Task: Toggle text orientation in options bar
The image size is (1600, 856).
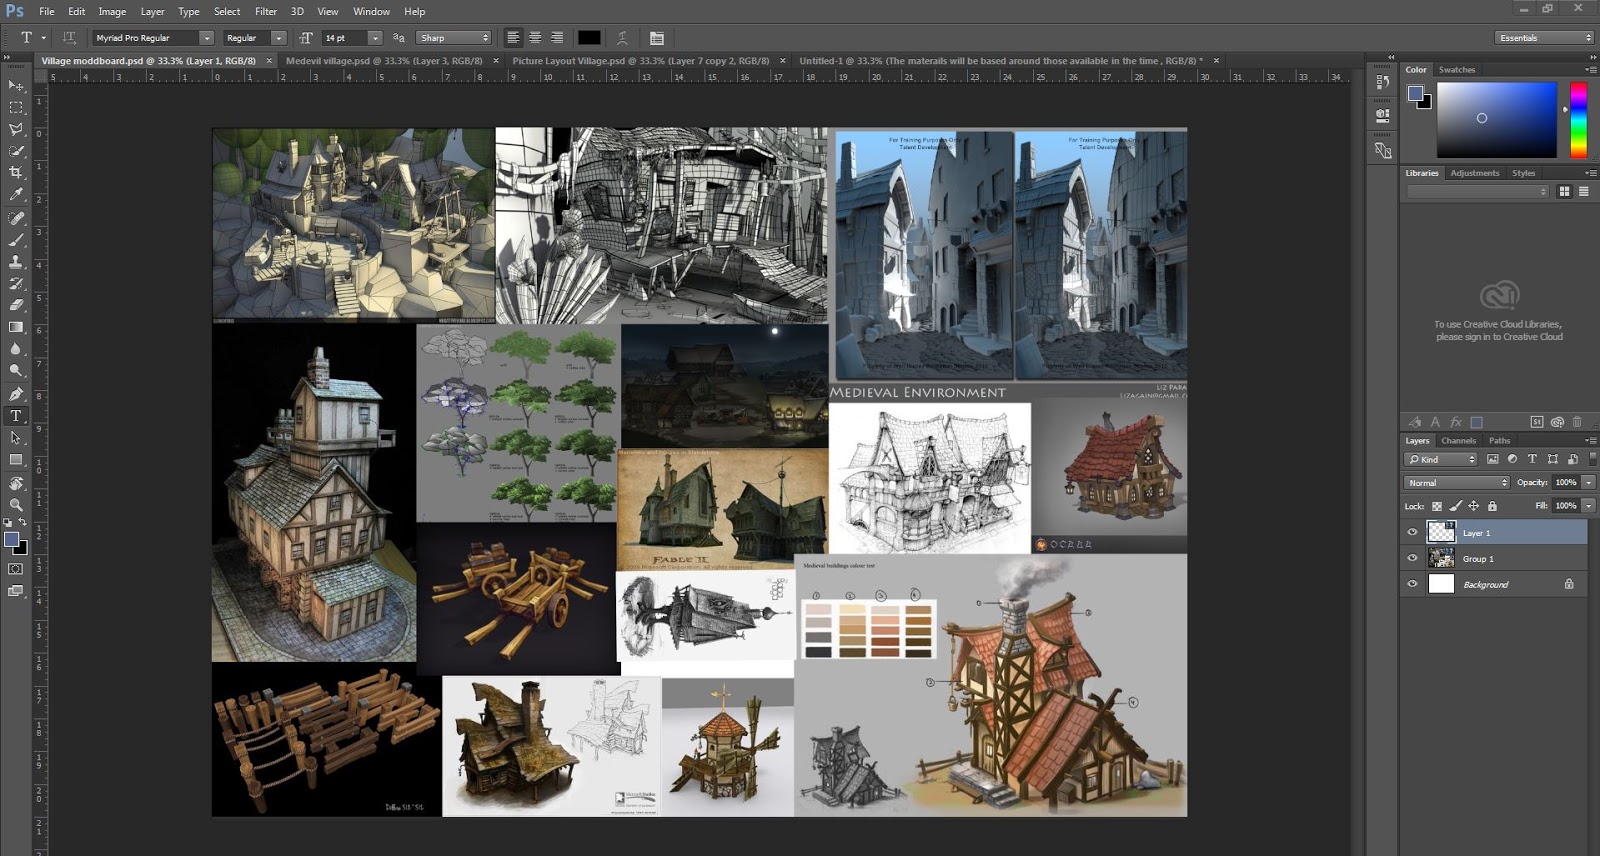Action: pyautogui.click(x=69, y=38)
